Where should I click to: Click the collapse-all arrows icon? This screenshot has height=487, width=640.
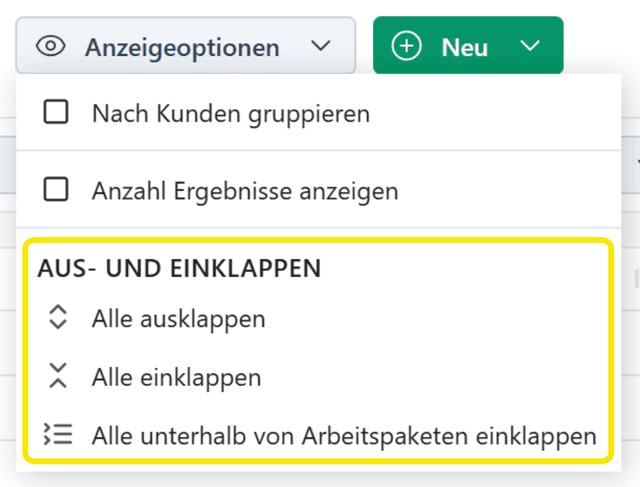[58, 377]
